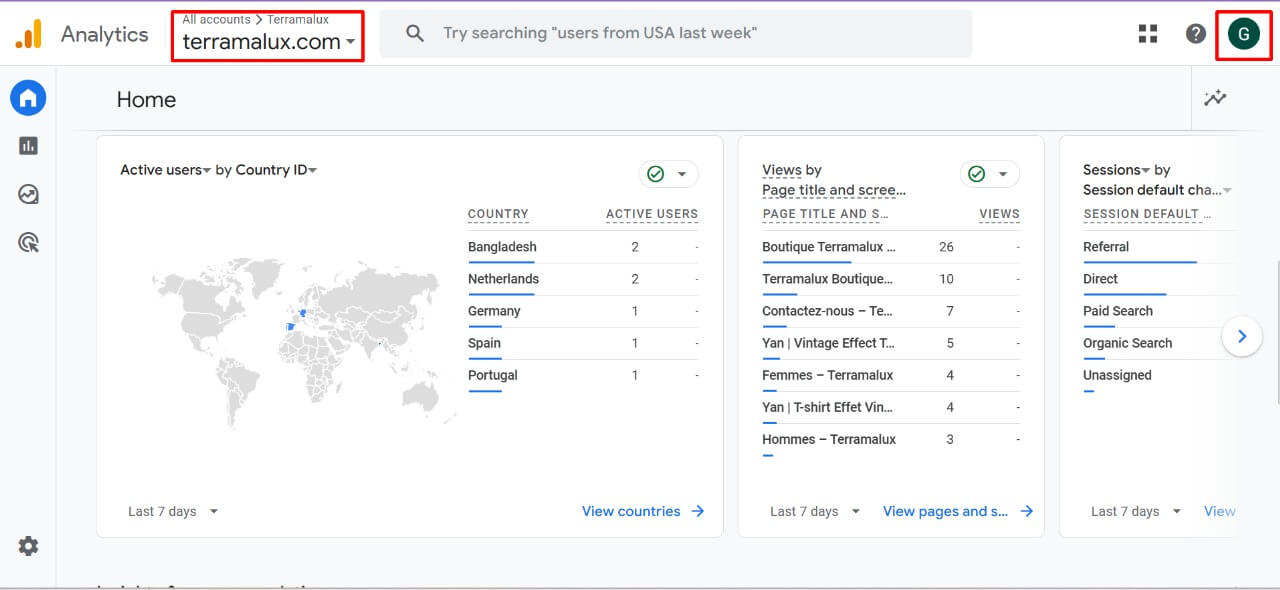
Task: Click the Paid Search channel row
Action: tap(1160, 311)
